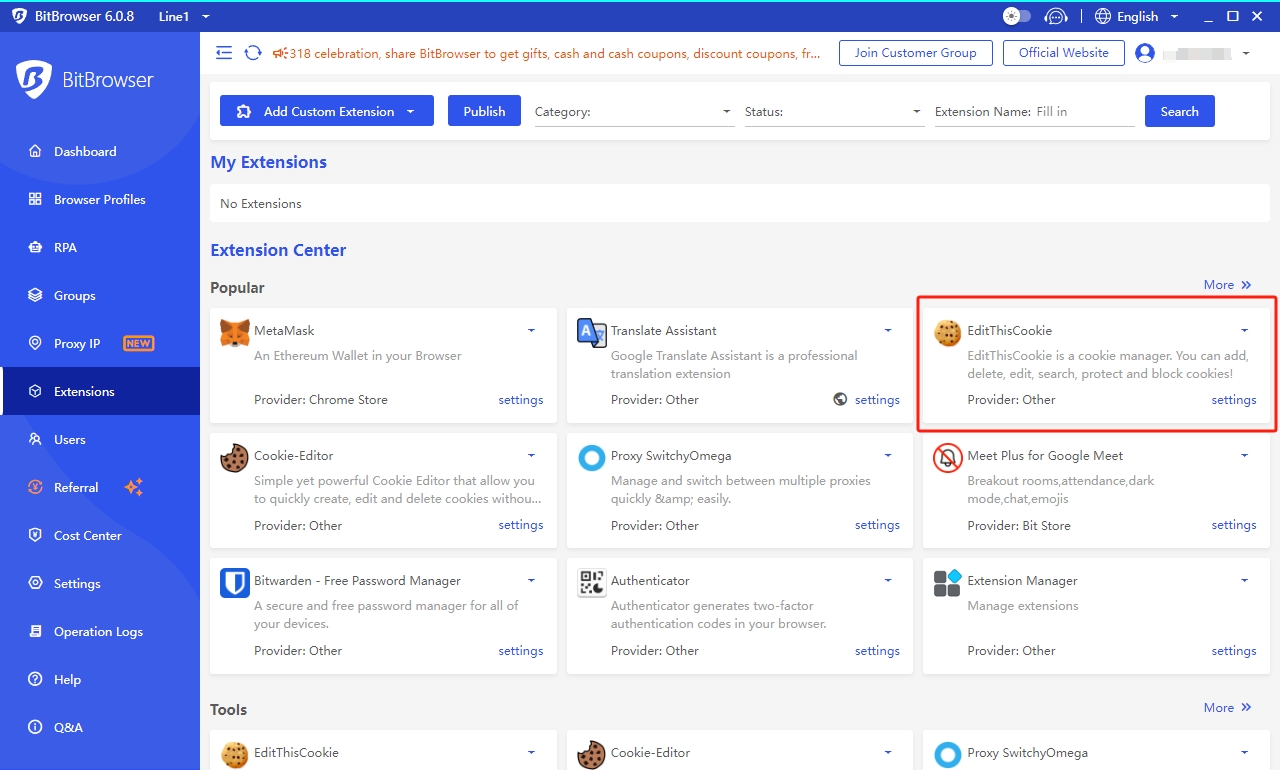
Task: Open the user account avatar icon
Action: [1145, 53]
